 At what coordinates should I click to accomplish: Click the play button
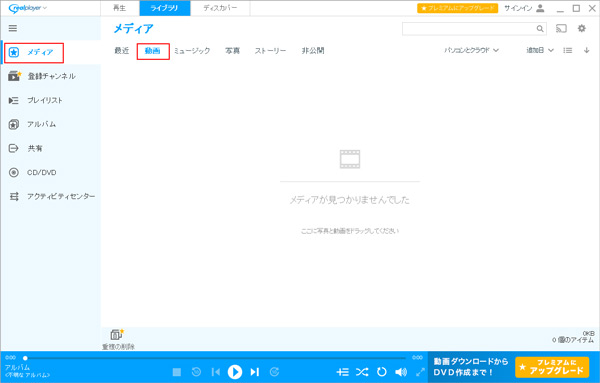(x=235, y=372)
